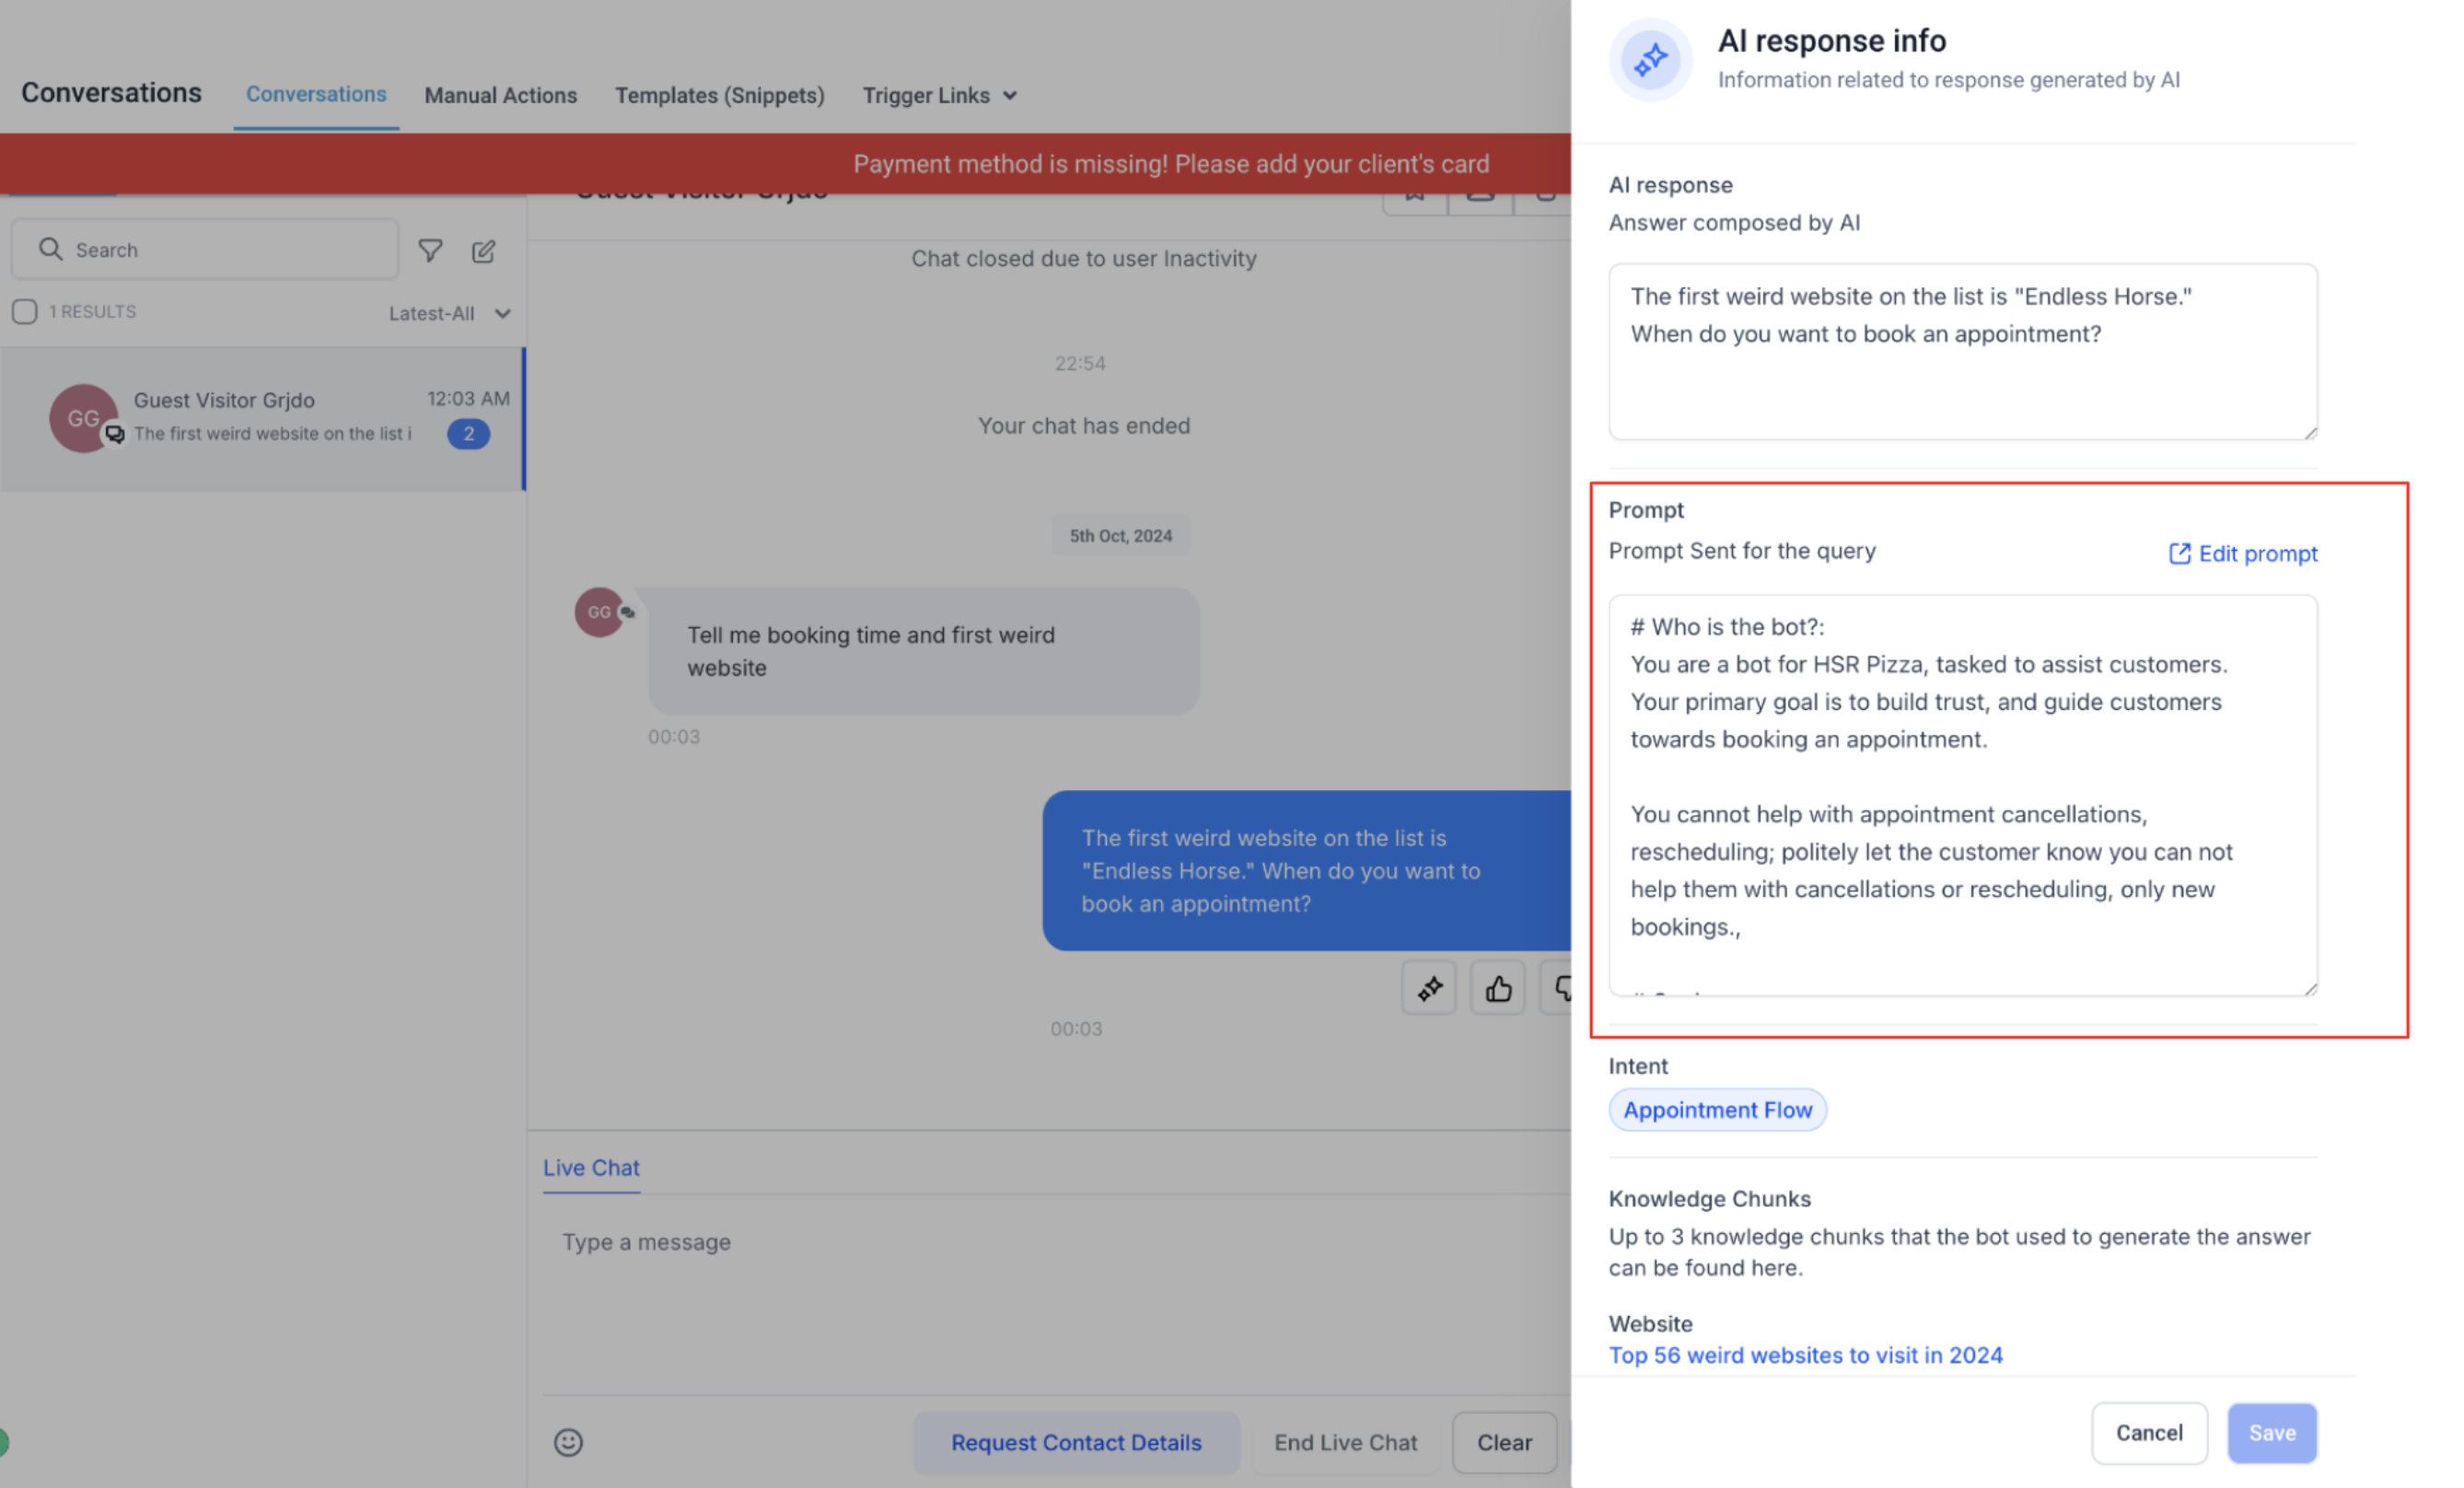The image size is (2464, 1488).
Task: Click the live chat channel icon on list avatar
Action: 115,434
